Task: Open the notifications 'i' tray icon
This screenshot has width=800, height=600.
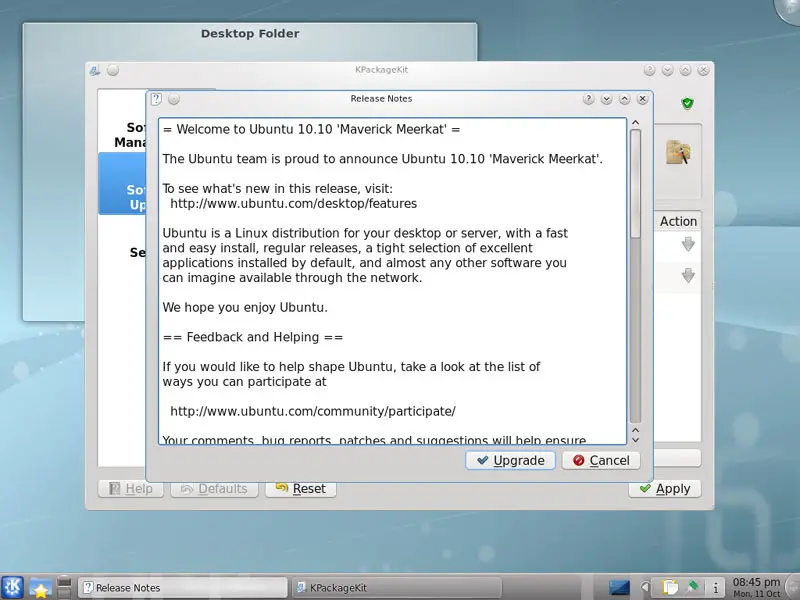Action: pyautogui.click(x=716, y=587)
